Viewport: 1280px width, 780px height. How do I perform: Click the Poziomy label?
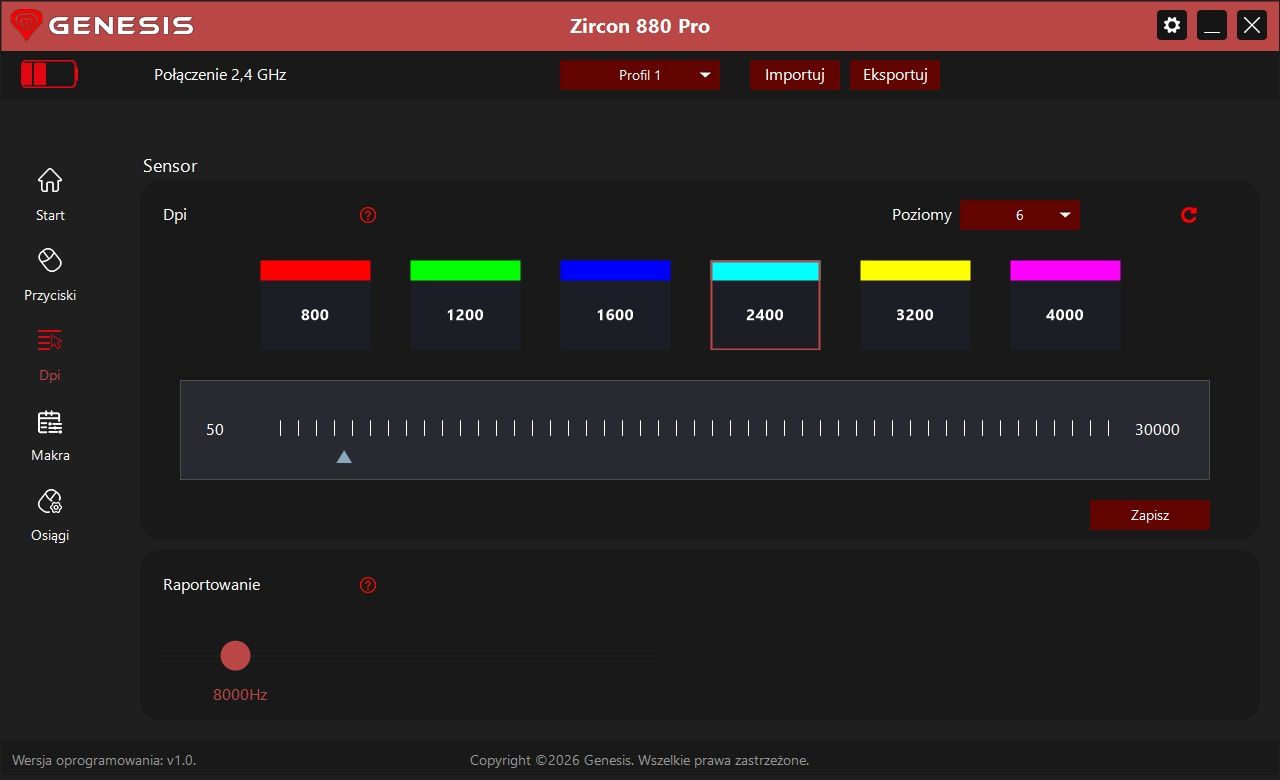coord(922,215)
